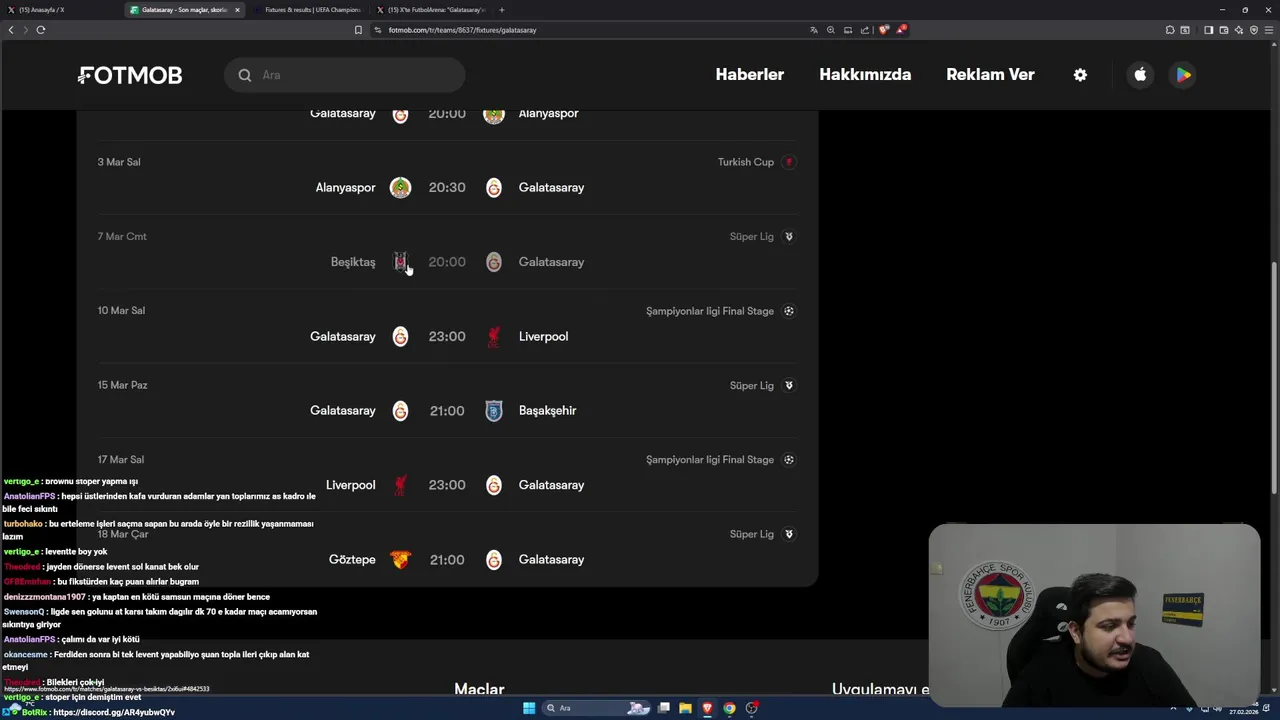Image resolution: width=1280 pixels, height=720 pixels.
Task: Open the Reklam Ver link
Action: click(x=990, y=75)
